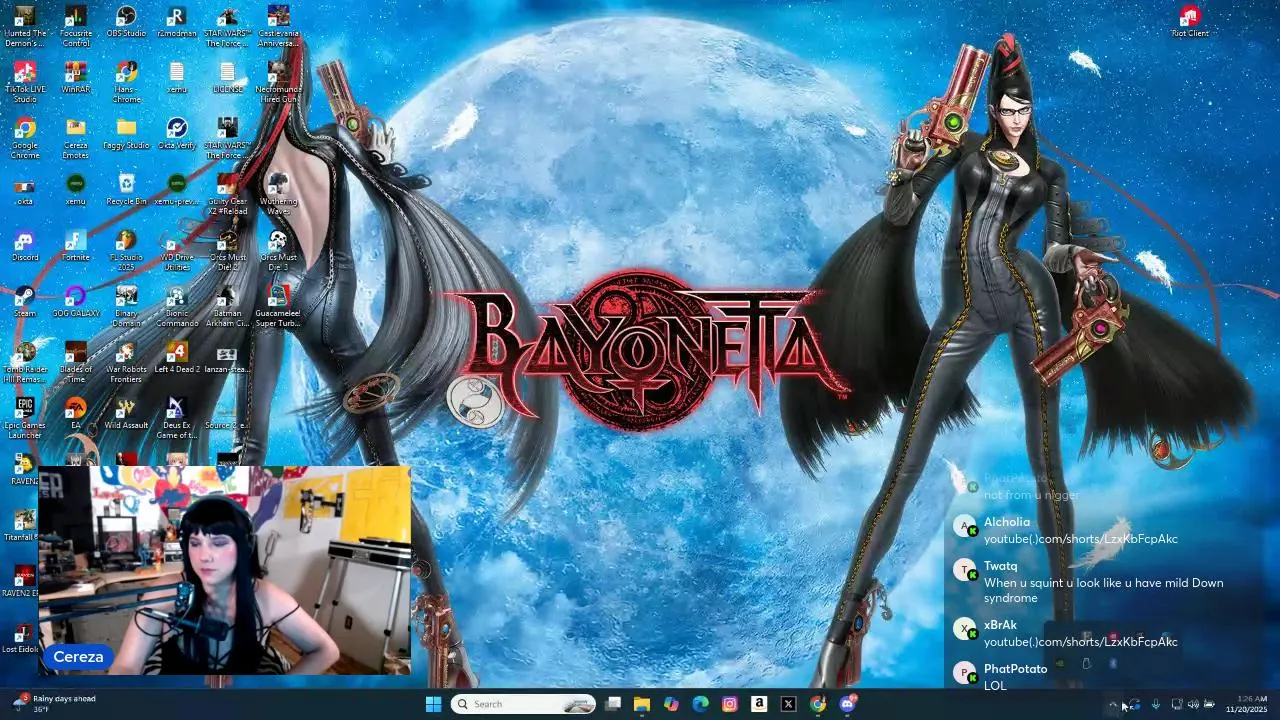Select the r2modman desktop shortcut
This screenshot has height=720, width=1280.
[177, 23]
